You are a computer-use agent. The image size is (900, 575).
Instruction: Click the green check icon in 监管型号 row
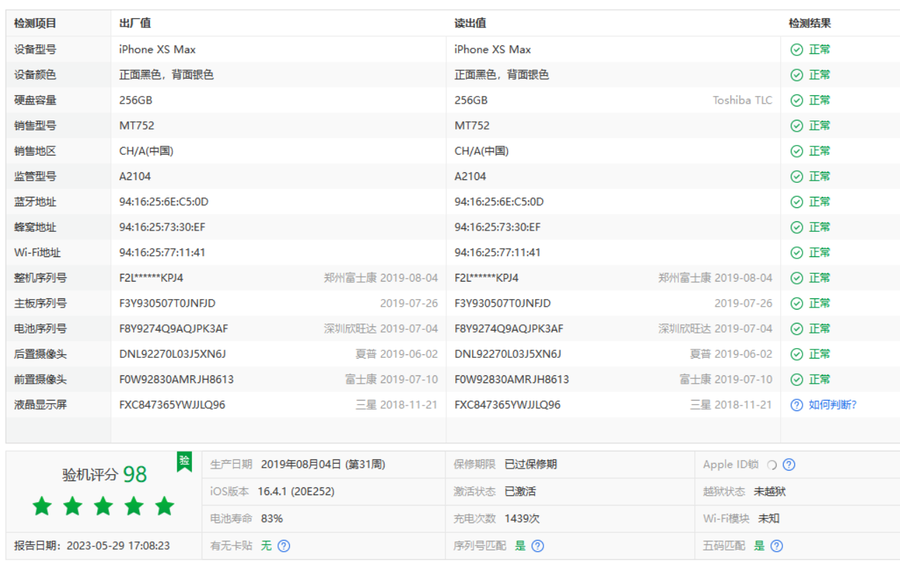[x=797, y=177]
